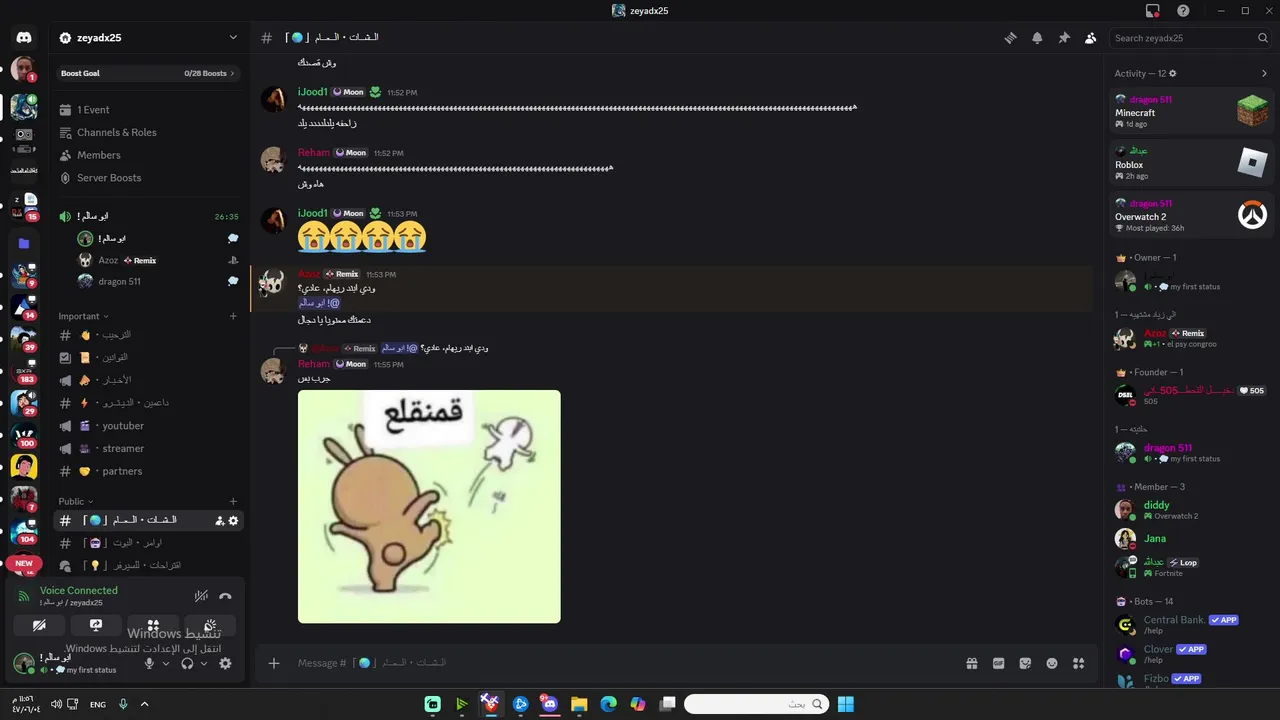
Task: Open the server folder icon in sidebar
Action: [24, 243]
